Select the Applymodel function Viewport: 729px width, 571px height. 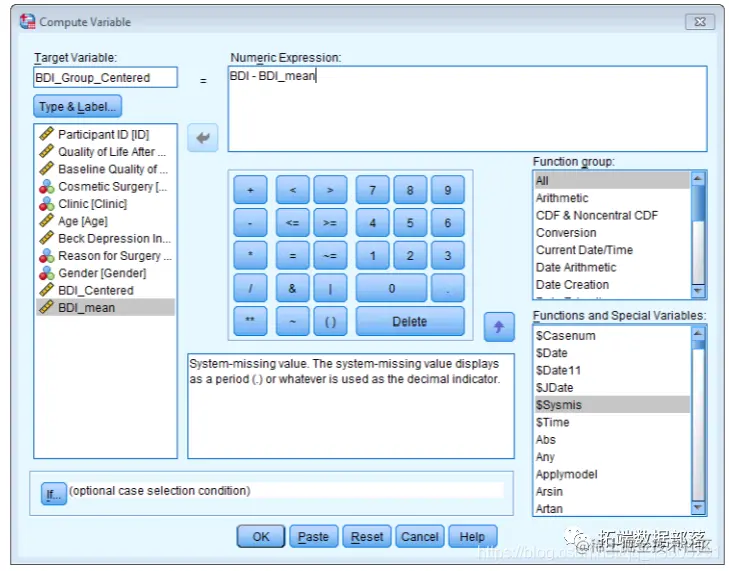click(x=612, y=474)
